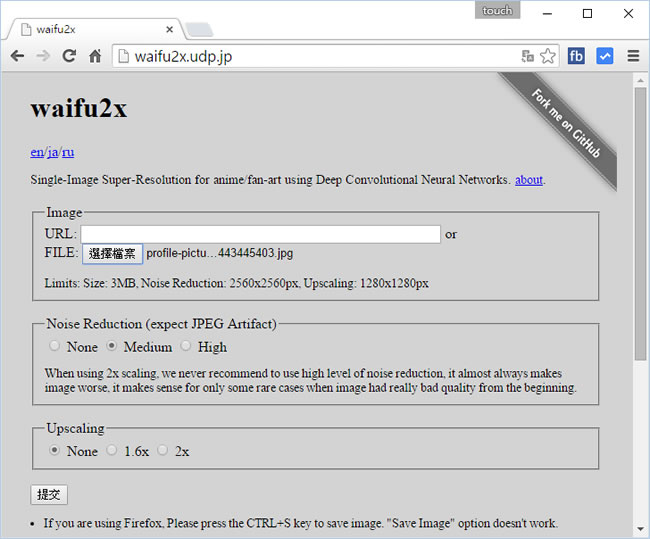Reload the waifu2x page
This screenshot has height=539, width=650.
pyautogui.click(x=69, y=56)
